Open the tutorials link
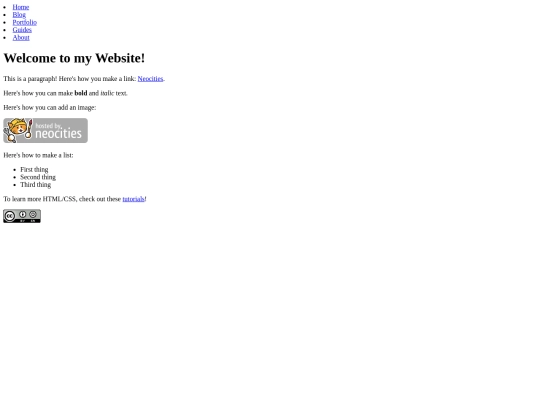This screenshot has height=405, width=540. click(x=133, y=199)
